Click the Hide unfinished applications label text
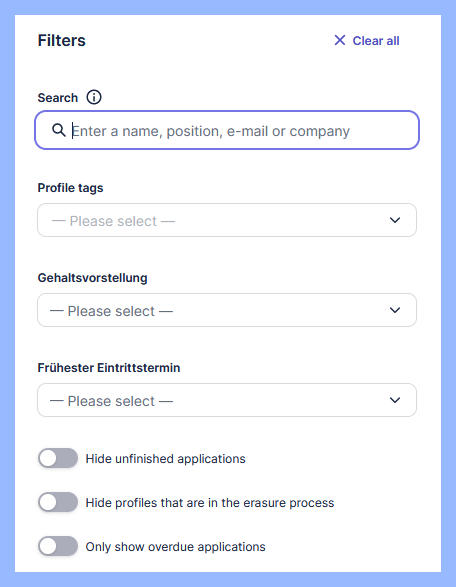The width and height of the screenshot is (456, 587). pyautogui.click(x=165, y=459)
